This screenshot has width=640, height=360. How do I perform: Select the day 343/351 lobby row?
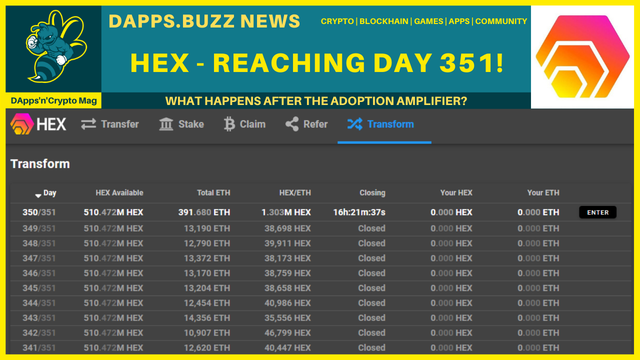(x=321, y=318)
